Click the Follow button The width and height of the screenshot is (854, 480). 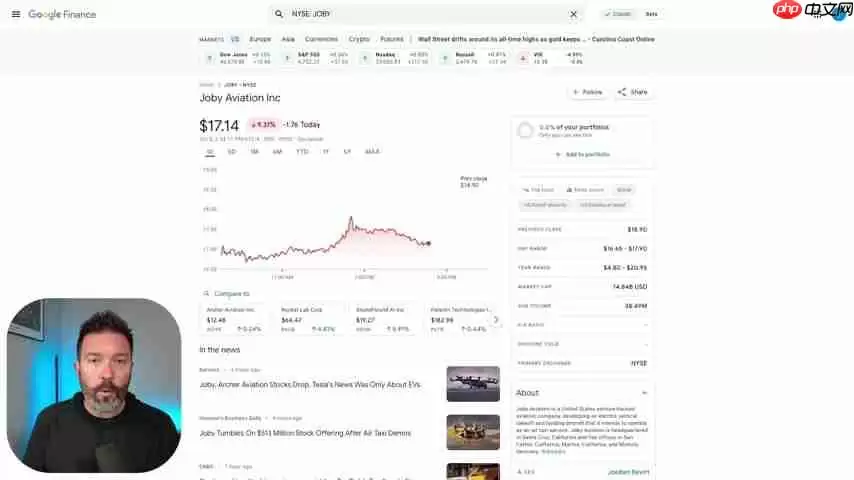(x=587, y=92)
